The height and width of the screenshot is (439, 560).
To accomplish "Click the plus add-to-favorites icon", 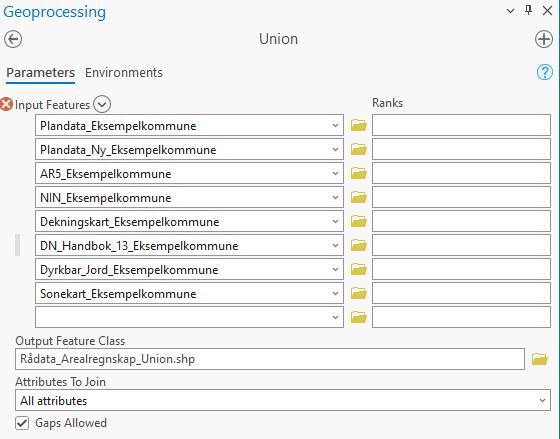I will 544,39.
